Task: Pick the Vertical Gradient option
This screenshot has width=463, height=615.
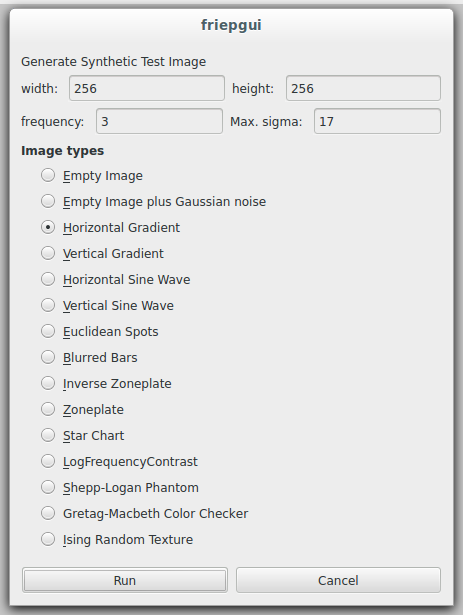Action: click(x=48, y=253)
